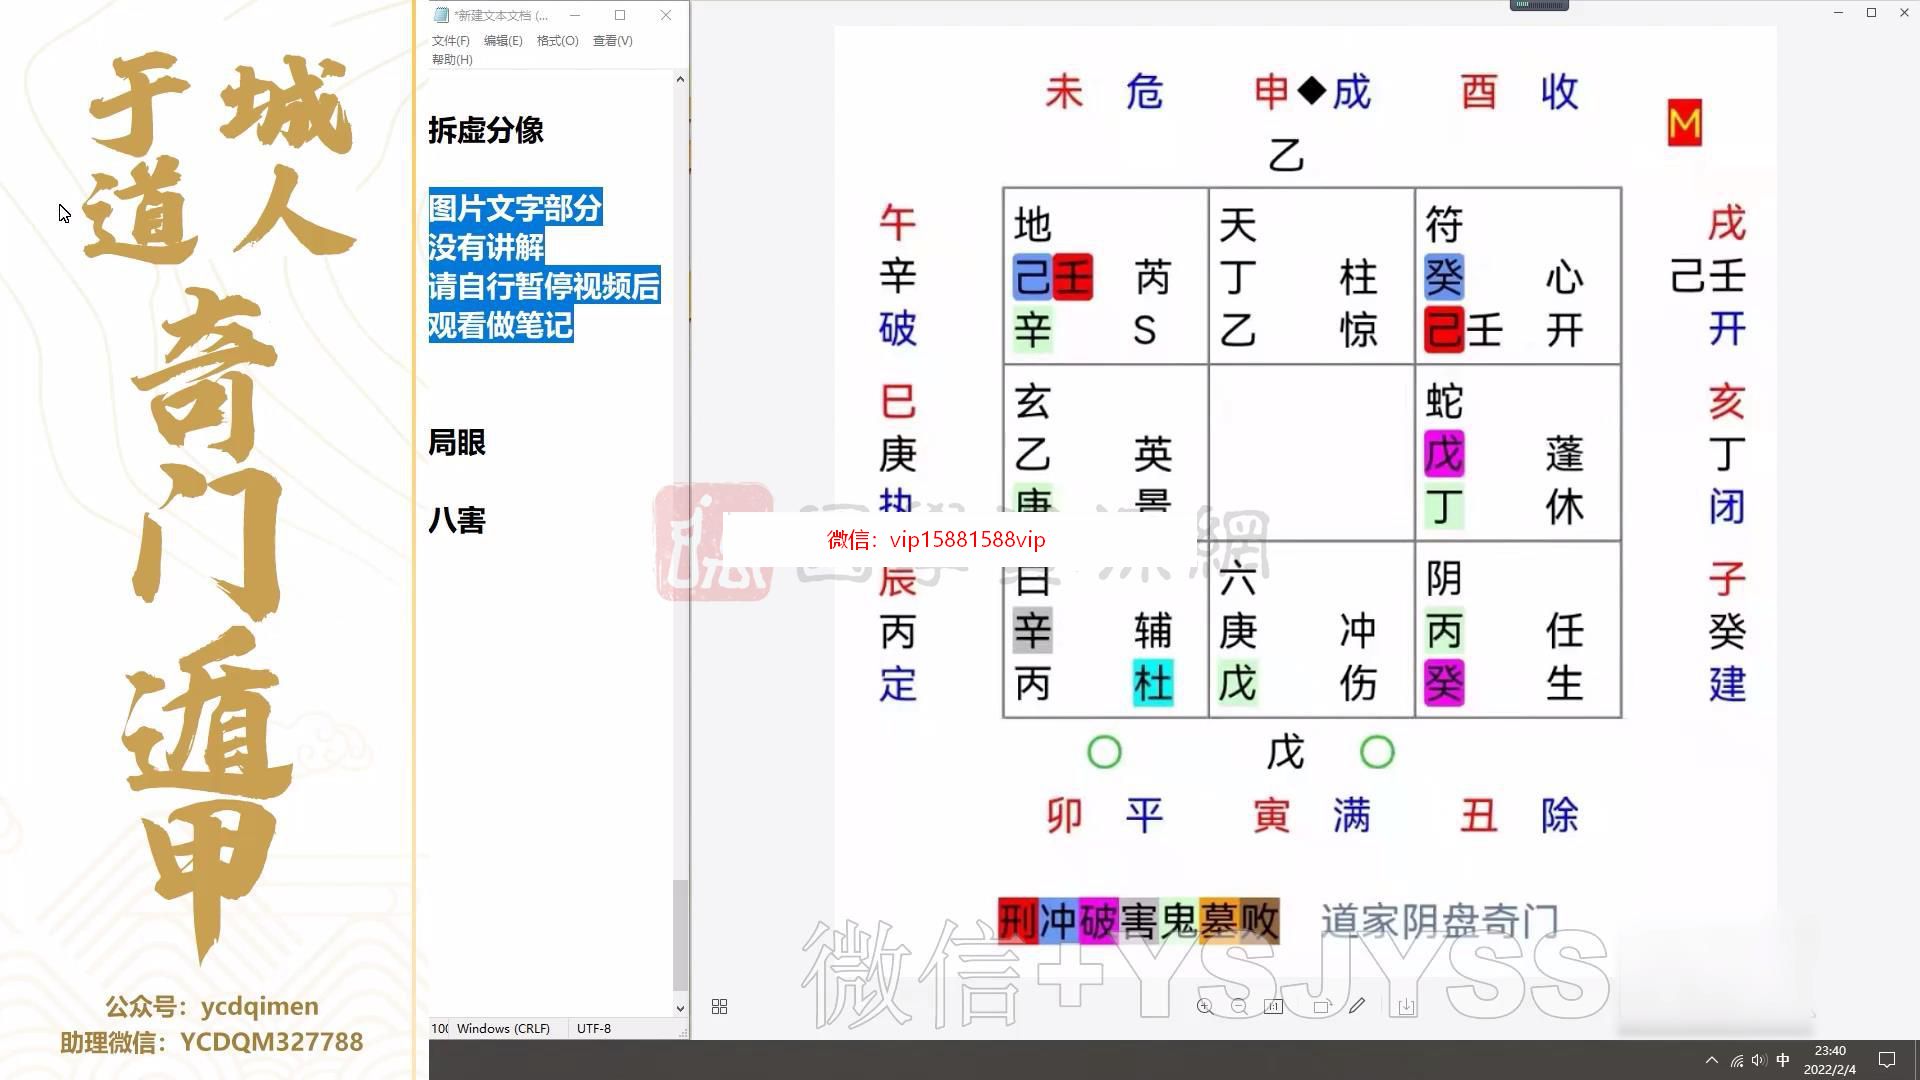Viewport: 1920px width, 1080px height.
Task: Minimize the image viewer window
Action: pos(1838,12)
